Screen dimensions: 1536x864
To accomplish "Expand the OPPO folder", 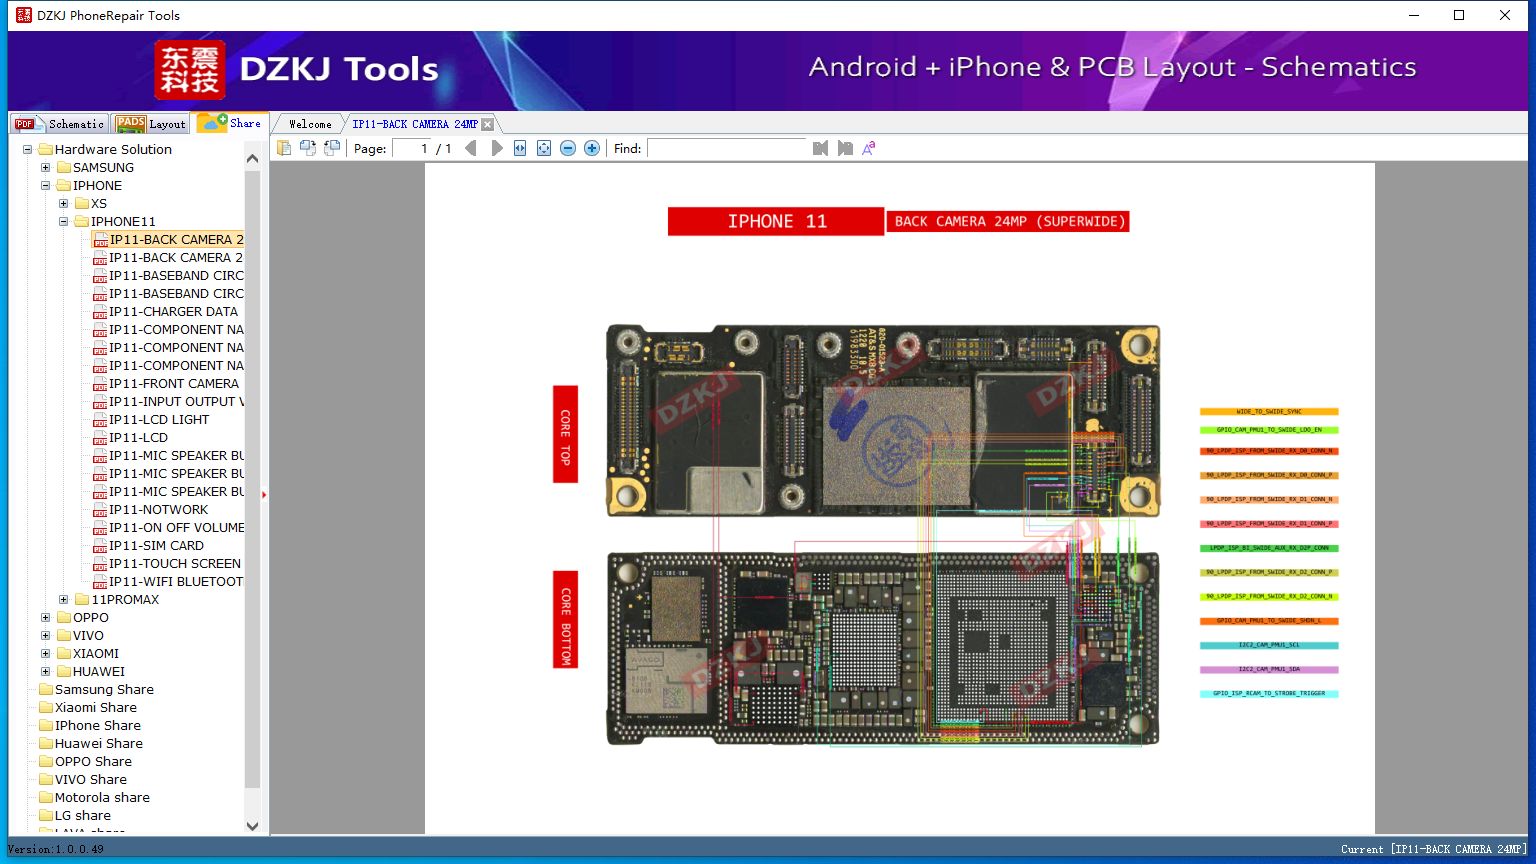I will [x=46, y=618].
